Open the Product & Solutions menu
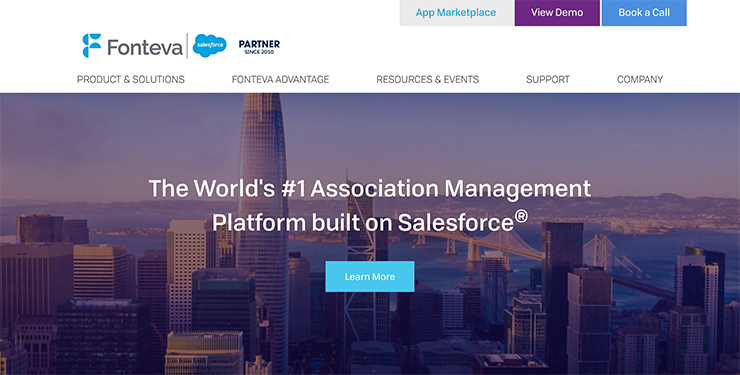Viewport: 740px width, 375px height. pyautogui.click(x=131, y=79)
